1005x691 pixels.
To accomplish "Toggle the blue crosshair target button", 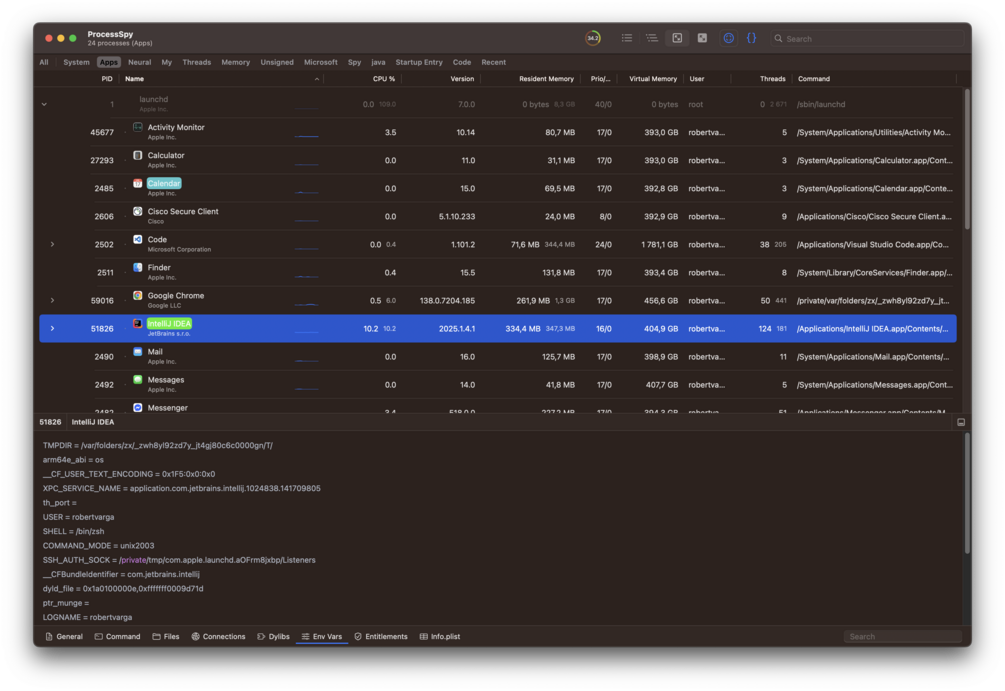I will click(729, 38).
